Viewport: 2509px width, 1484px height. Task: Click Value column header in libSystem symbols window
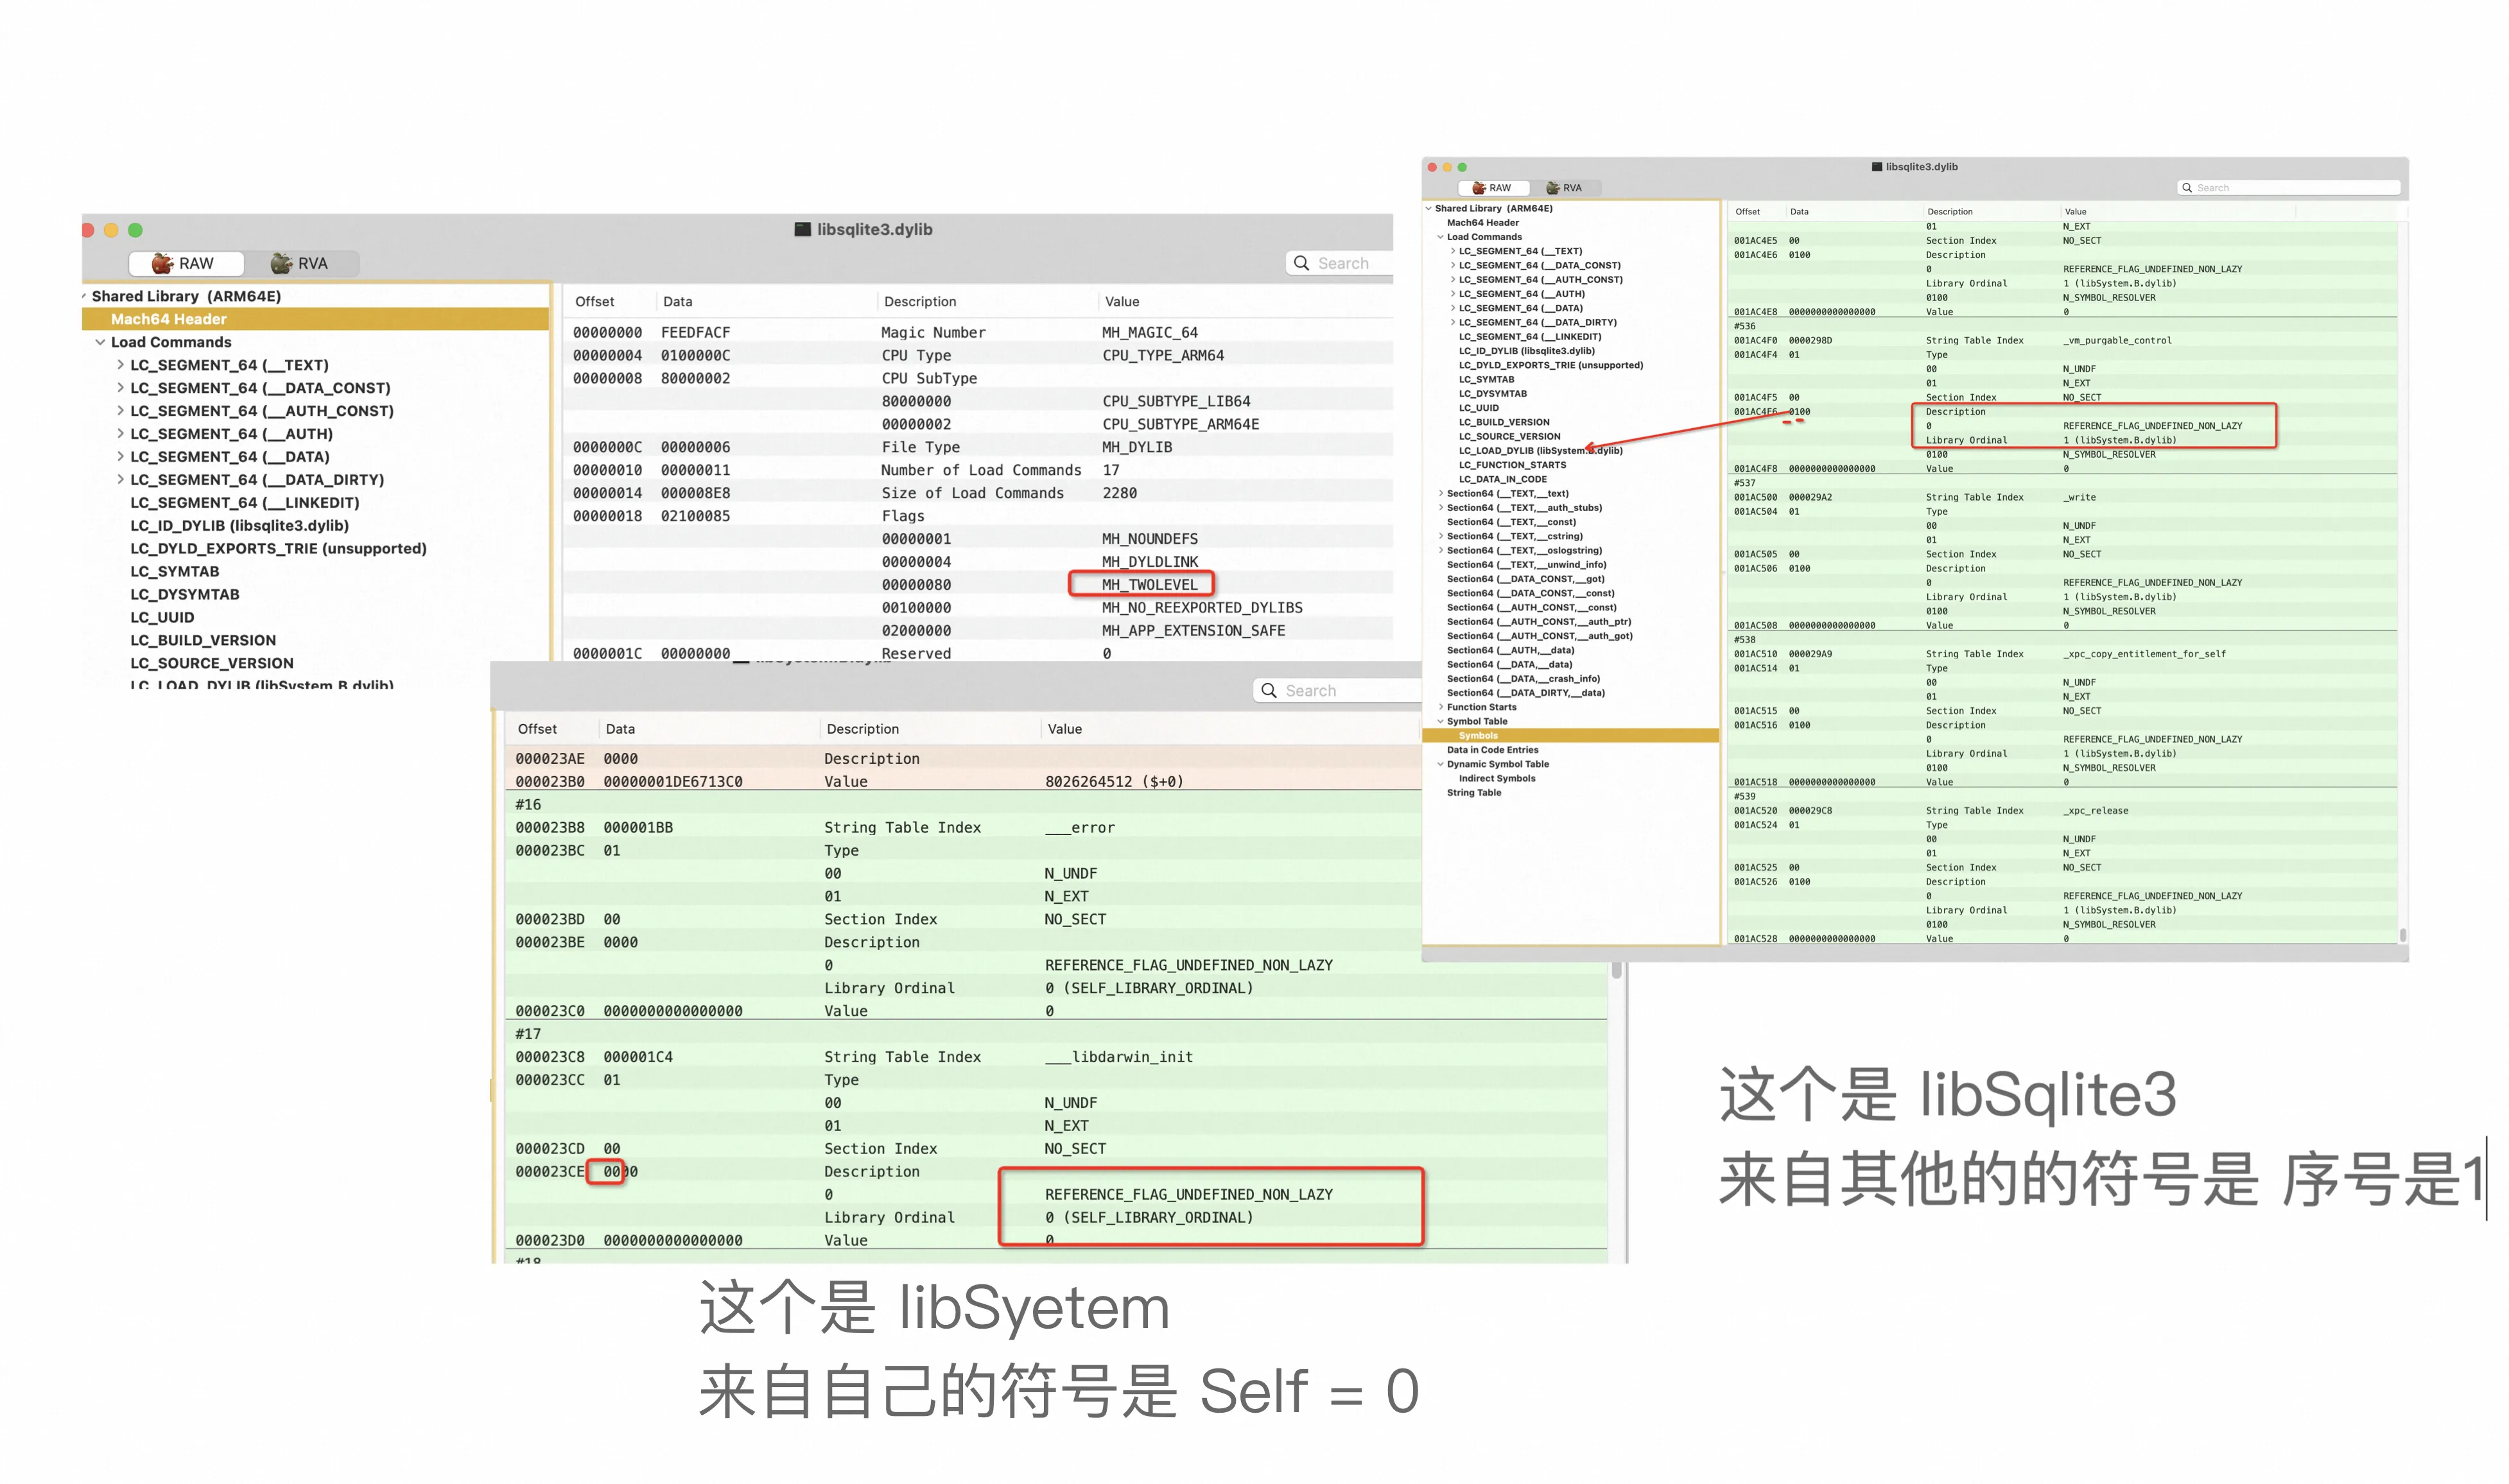[1065, 729]
